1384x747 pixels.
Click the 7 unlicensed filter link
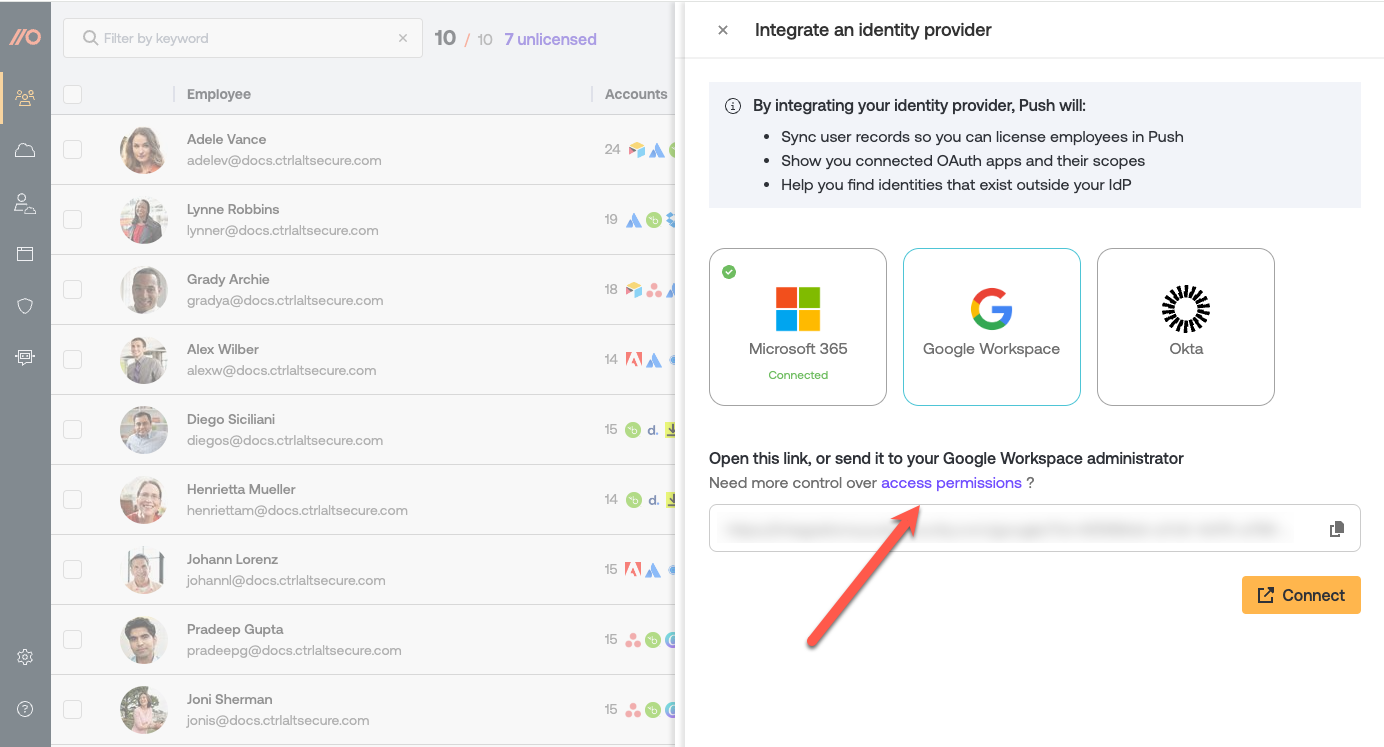550,39
